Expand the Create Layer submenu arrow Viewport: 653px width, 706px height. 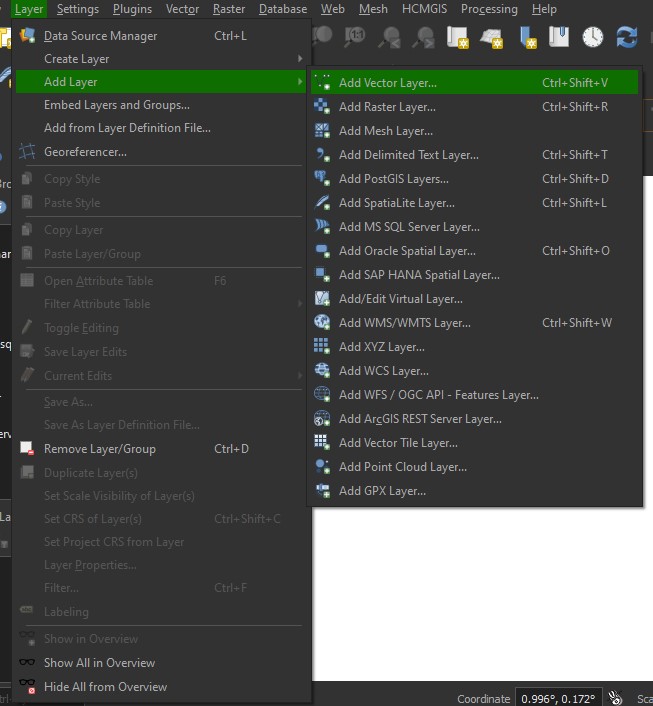pyautogui.click(x=299, y=59)
